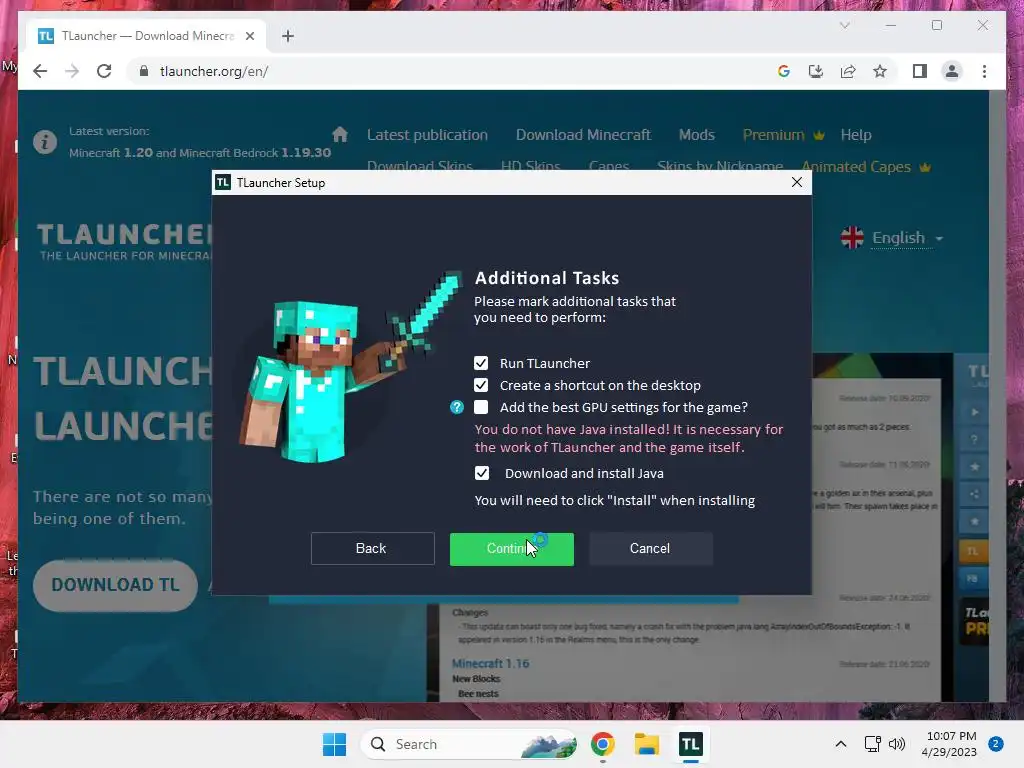Screen dimensions: 1024x768
Task: Open File Explorer from taskbar
Action: pyautogui.click(x=647, y=744)
